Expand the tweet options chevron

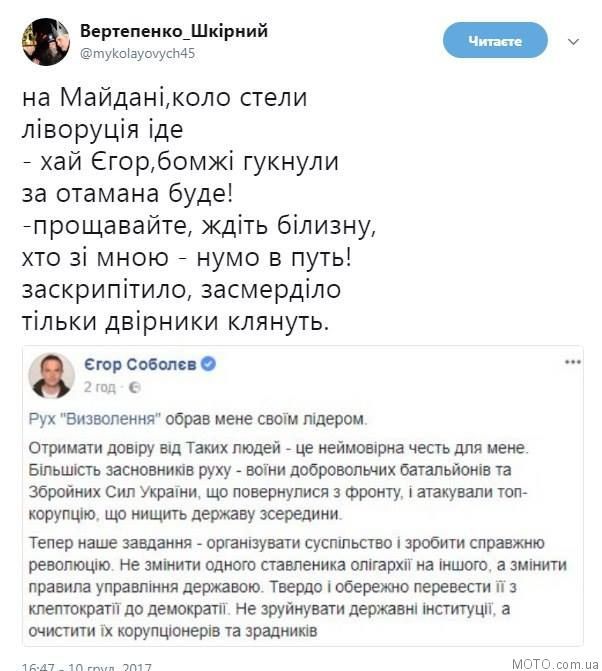click(573, 42)
